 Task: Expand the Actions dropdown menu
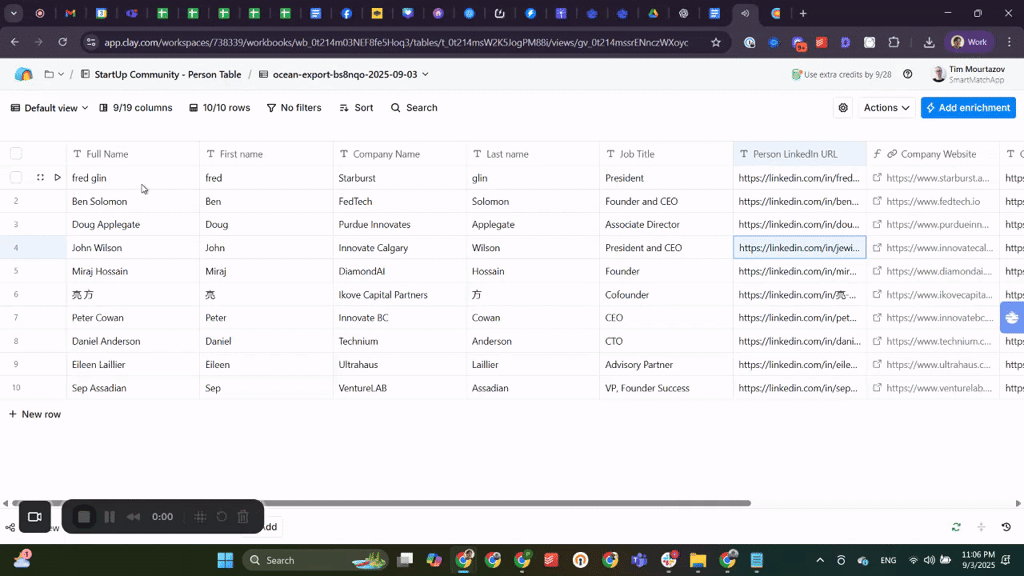click(x=886, y=108)
